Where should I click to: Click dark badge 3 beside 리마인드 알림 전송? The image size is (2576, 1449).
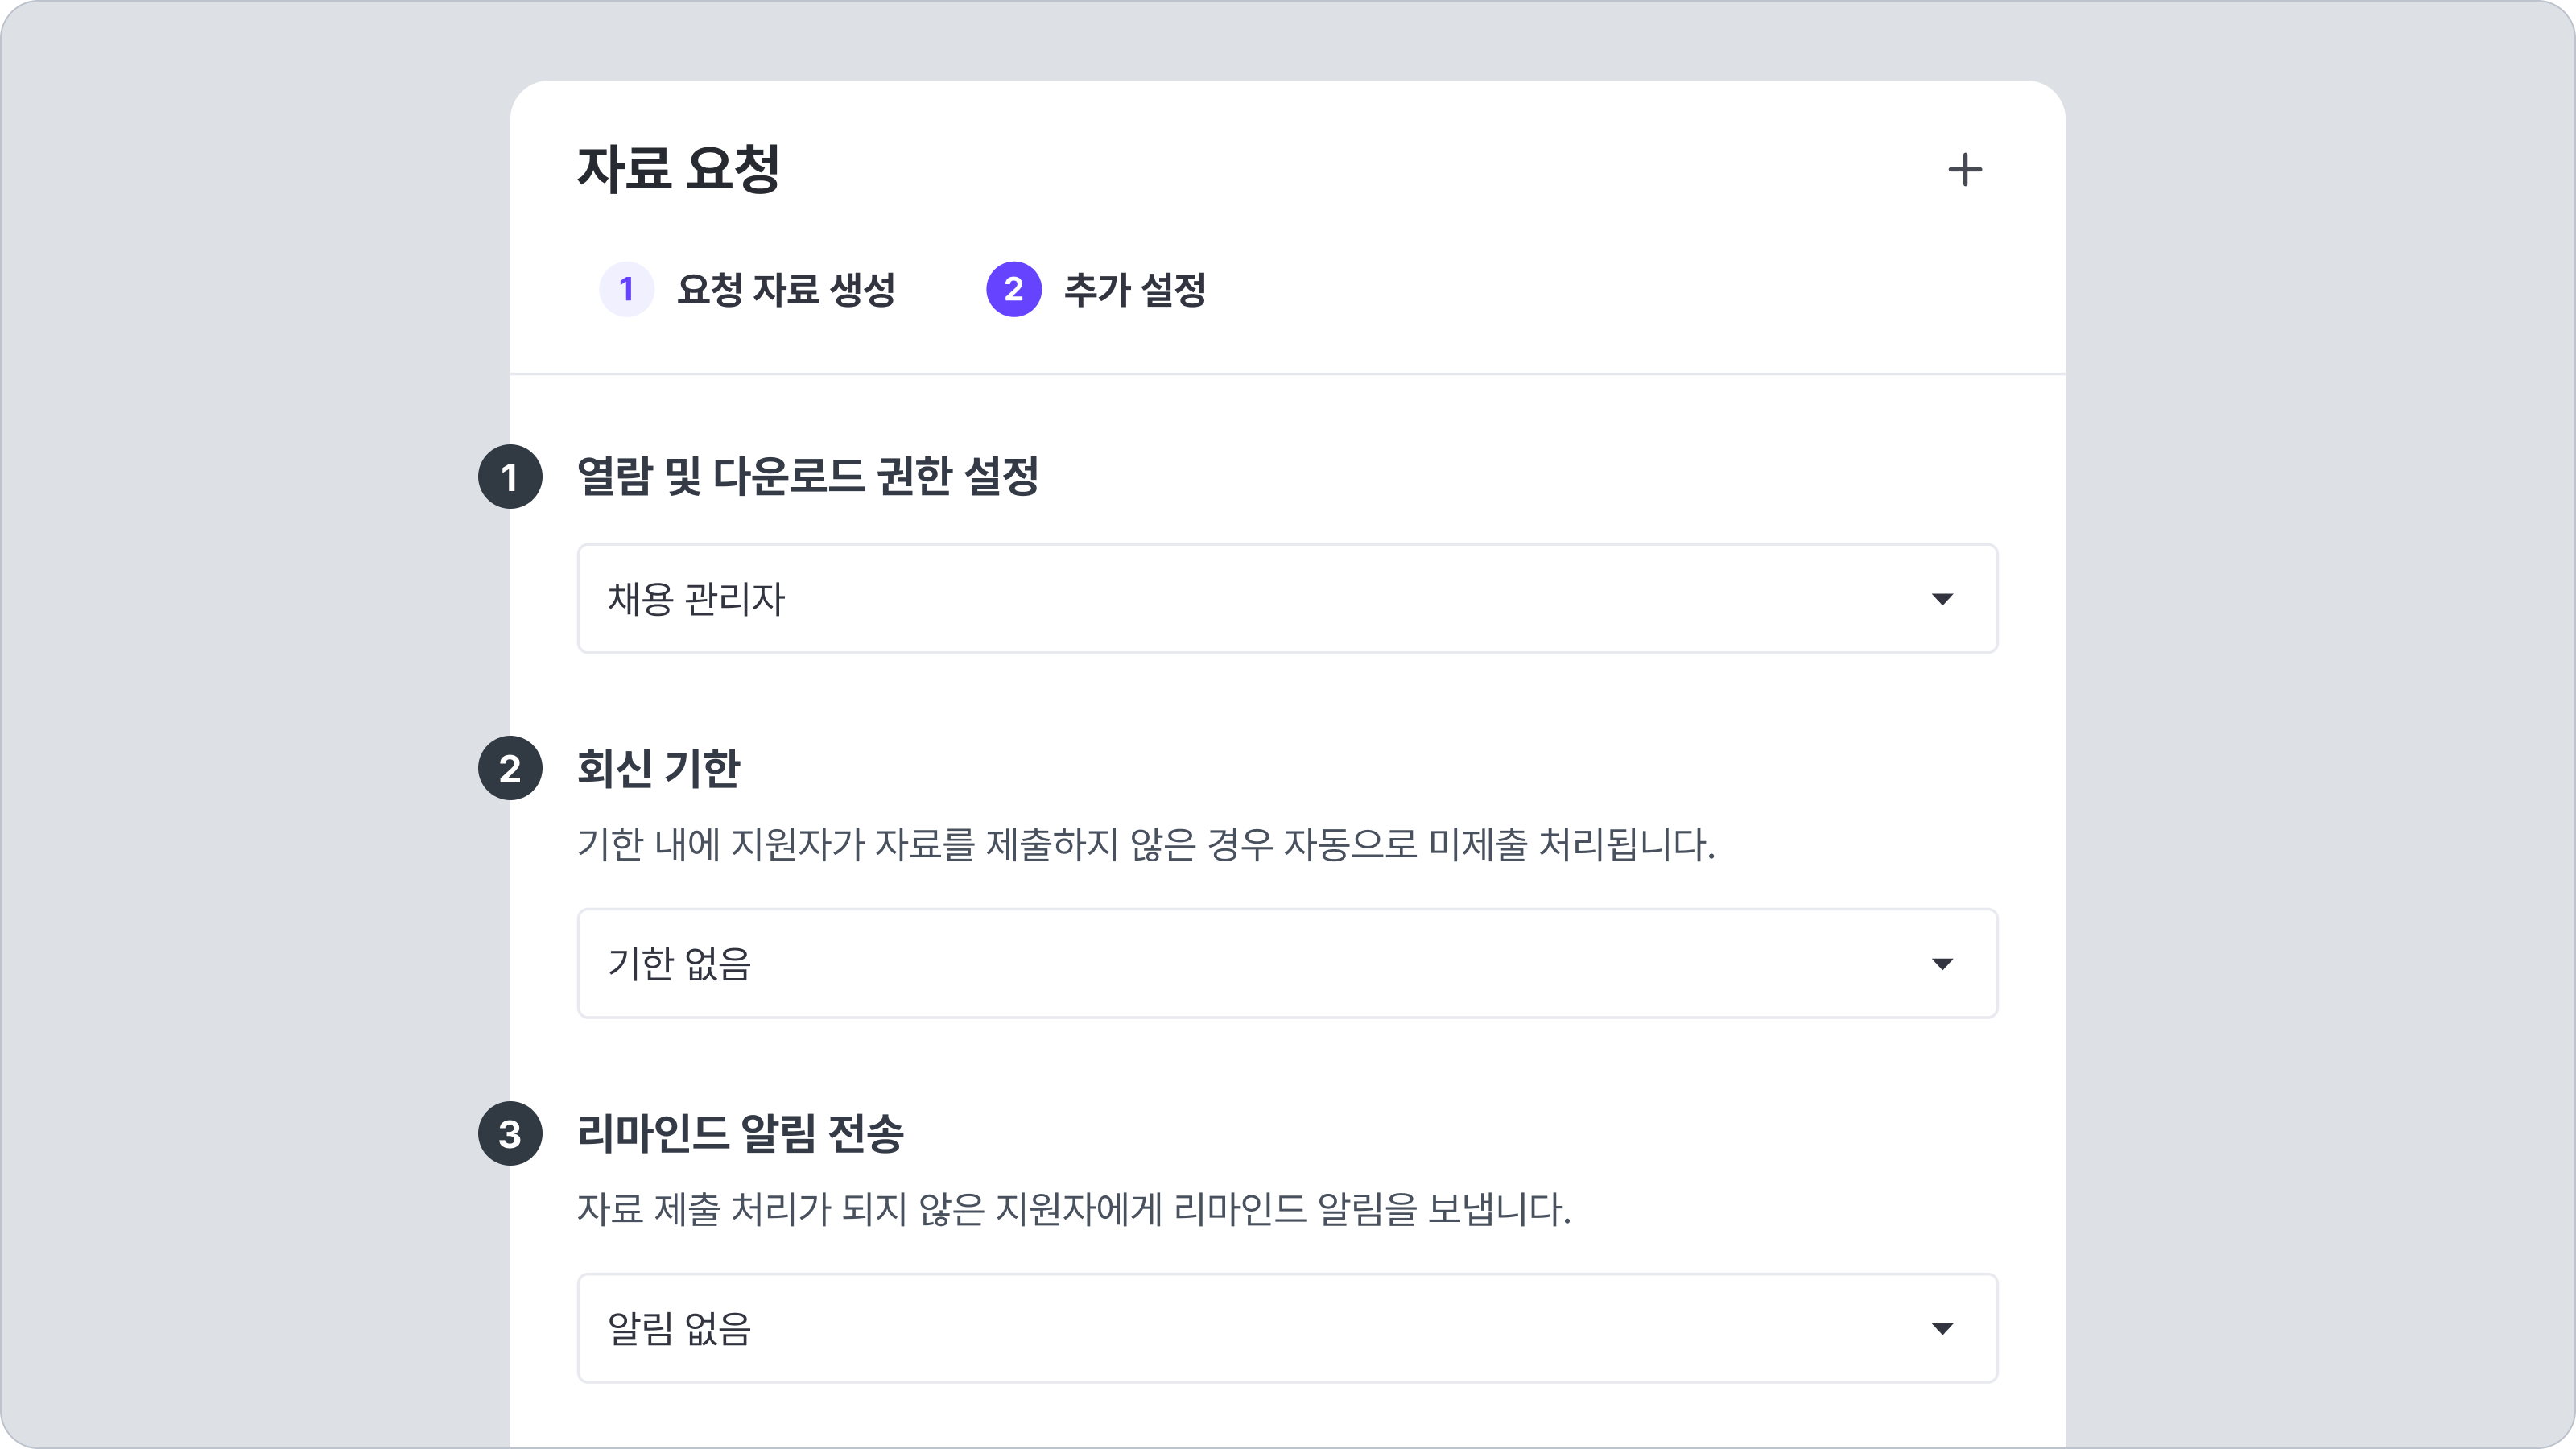click(510, 1134)
